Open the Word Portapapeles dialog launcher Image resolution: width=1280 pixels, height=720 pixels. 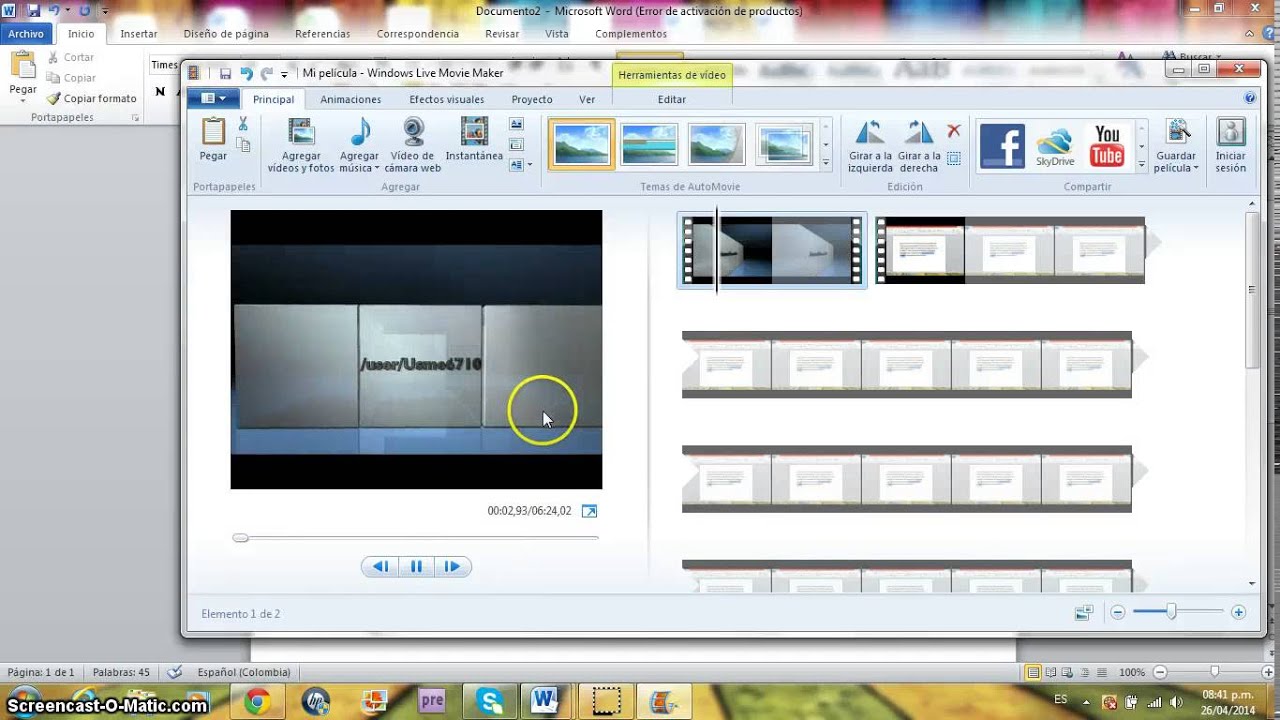[135, 118]
